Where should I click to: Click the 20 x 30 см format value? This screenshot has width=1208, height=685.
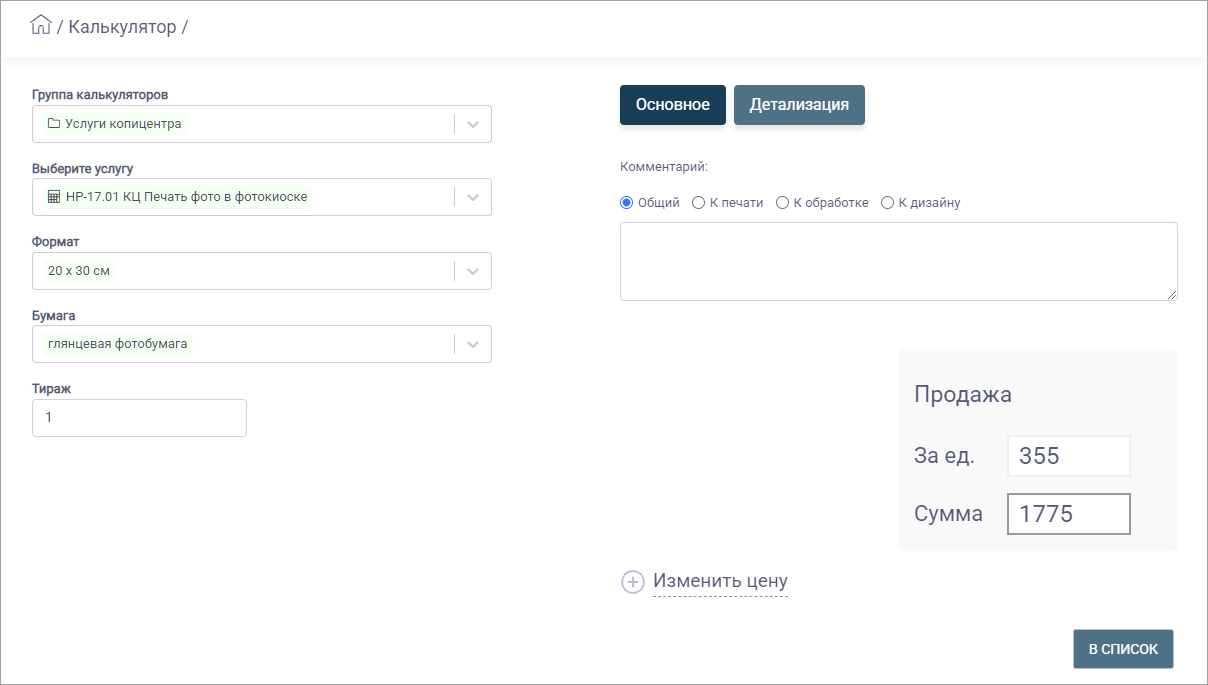78,271
